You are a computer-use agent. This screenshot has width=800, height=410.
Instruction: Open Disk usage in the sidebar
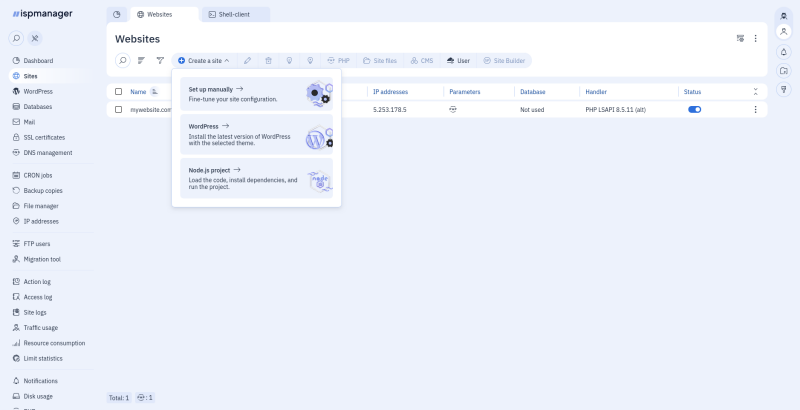(33, 396)
